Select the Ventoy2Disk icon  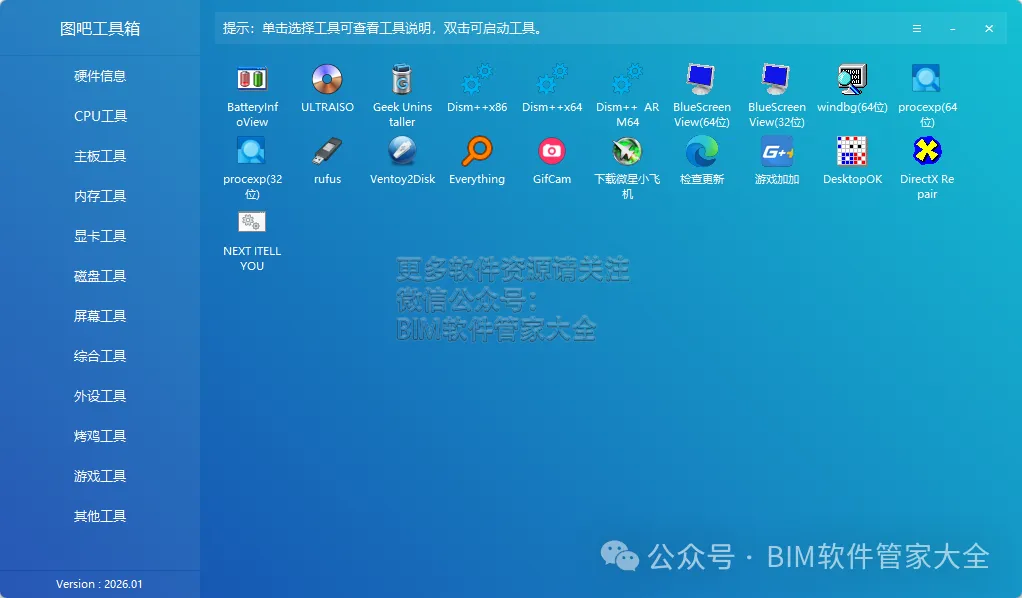point(402,151)
